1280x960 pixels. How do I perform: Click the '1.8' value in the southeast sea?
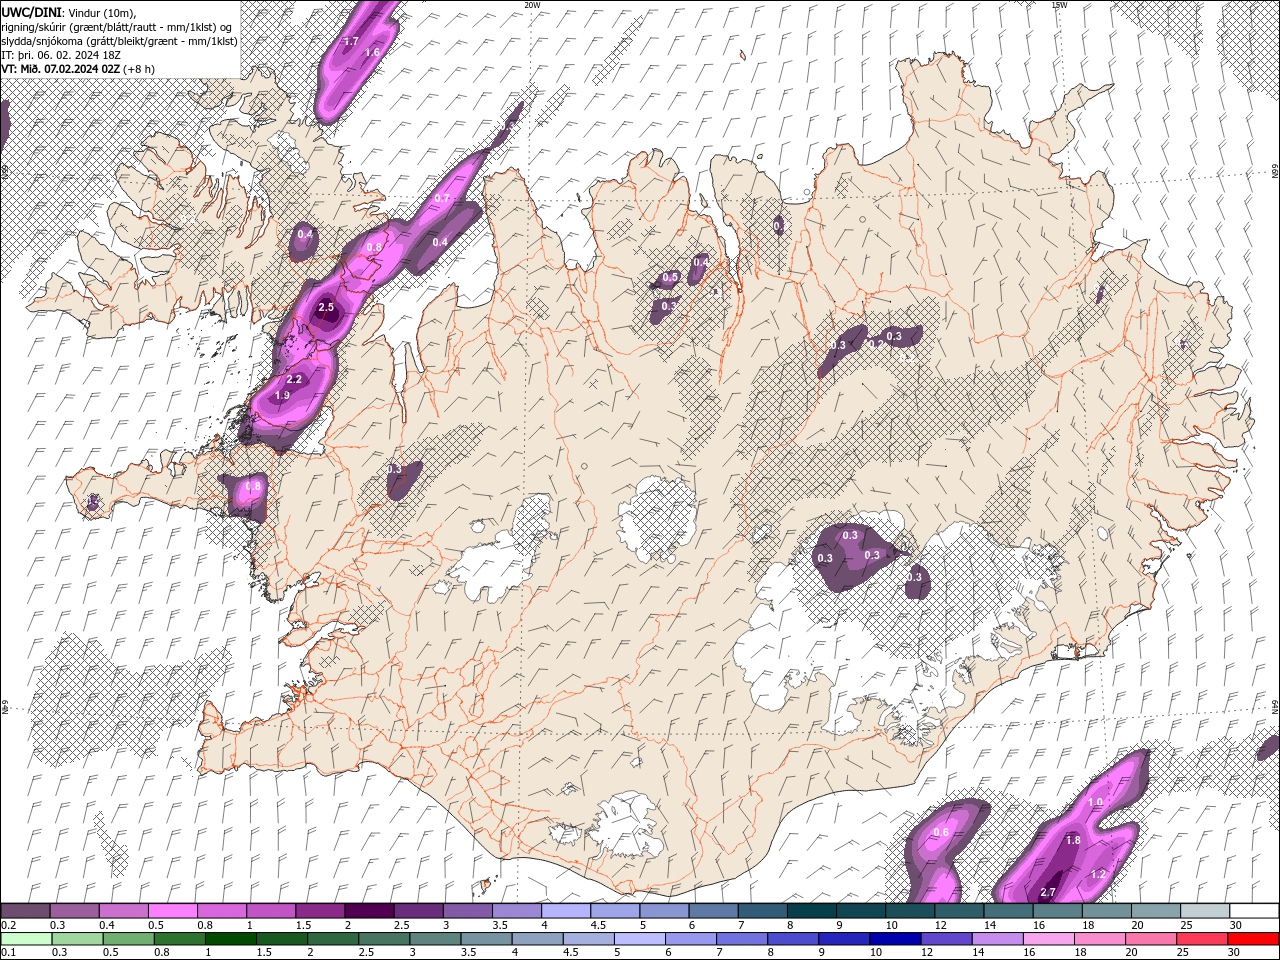tap(1073, 841)
